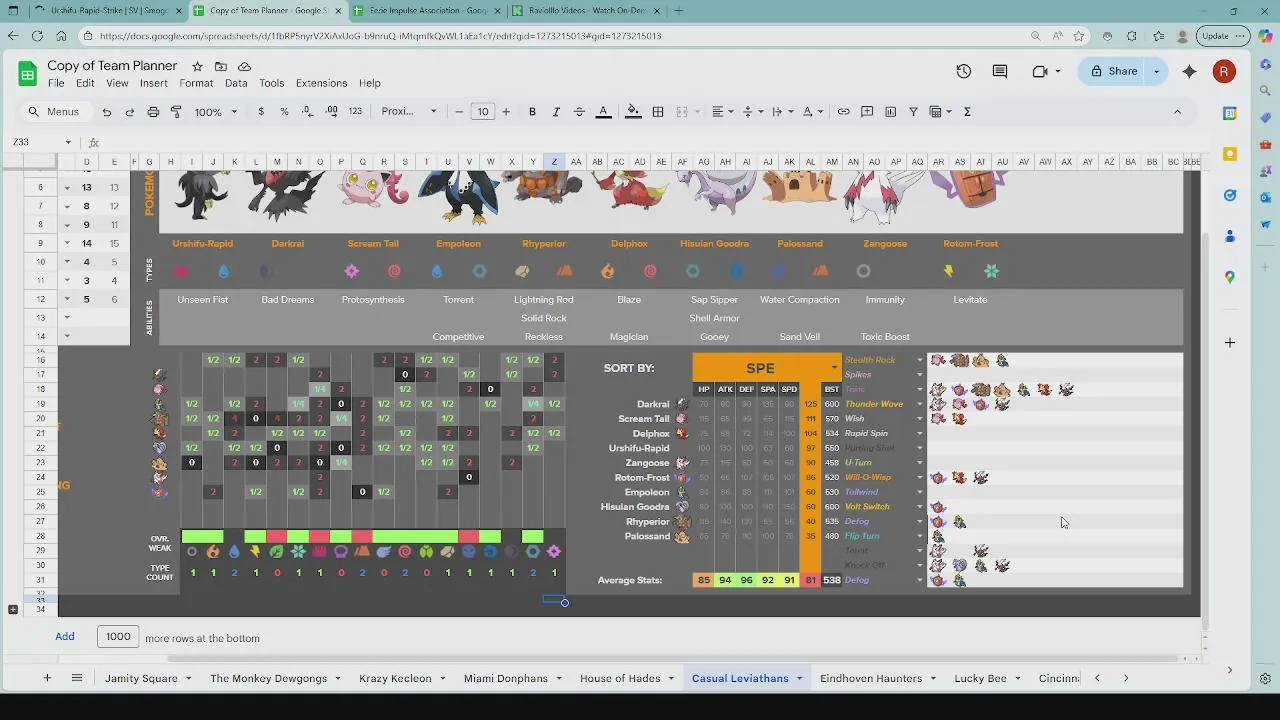This screenshot has width=1280, height=720.
Task: Add a new sheet with plus icon
Action: pyautogui.click(x=46, y=678)
